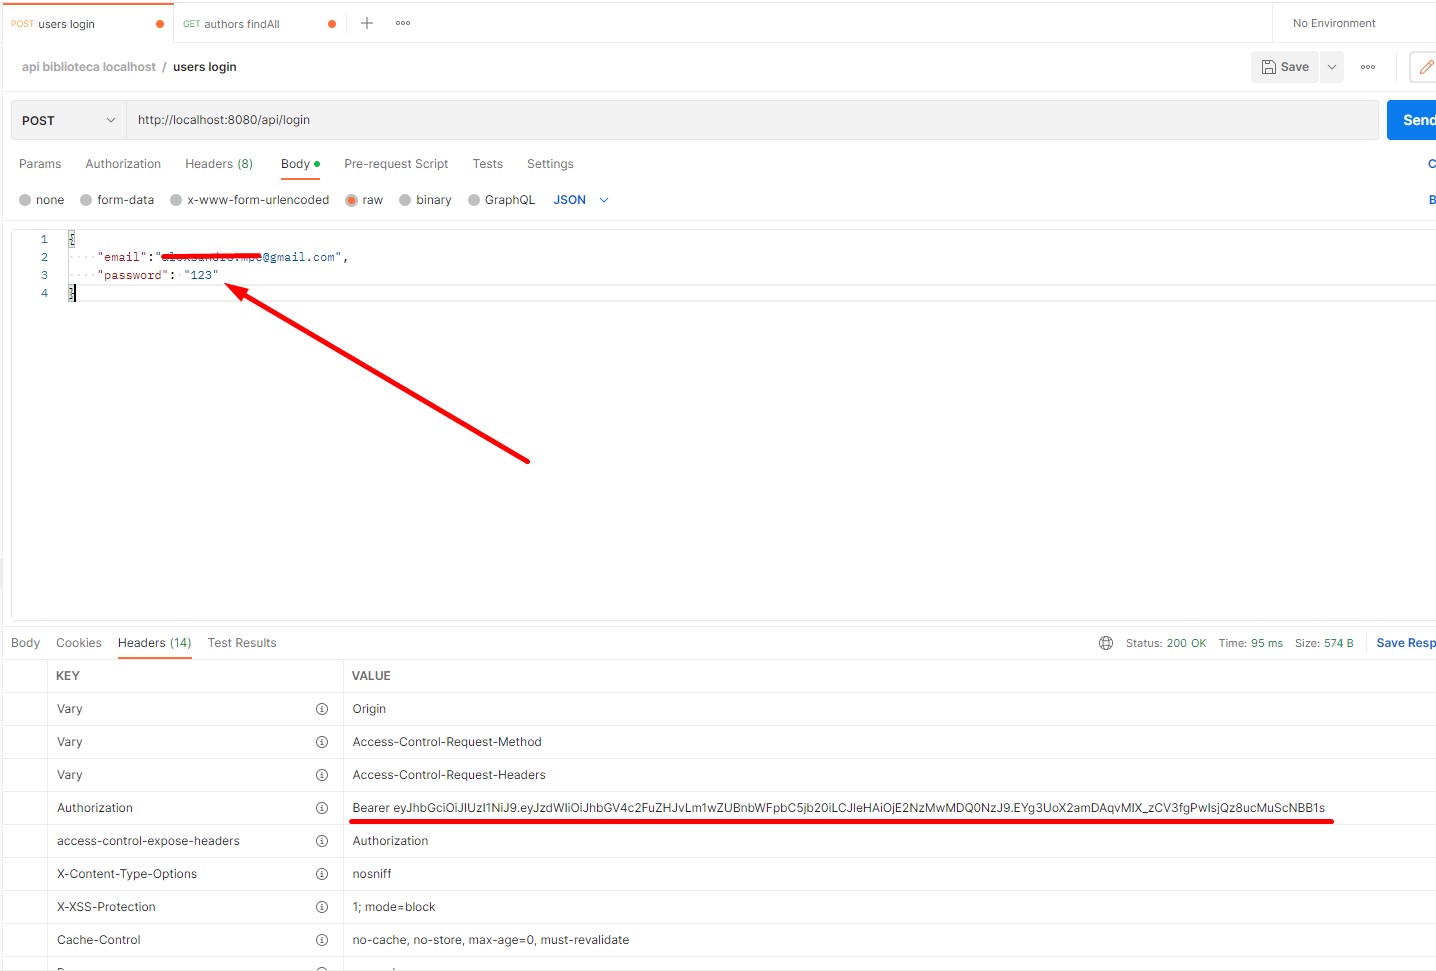1436x971 pixels.
Task: Open the request Body tab
Action: pos(300,164)
